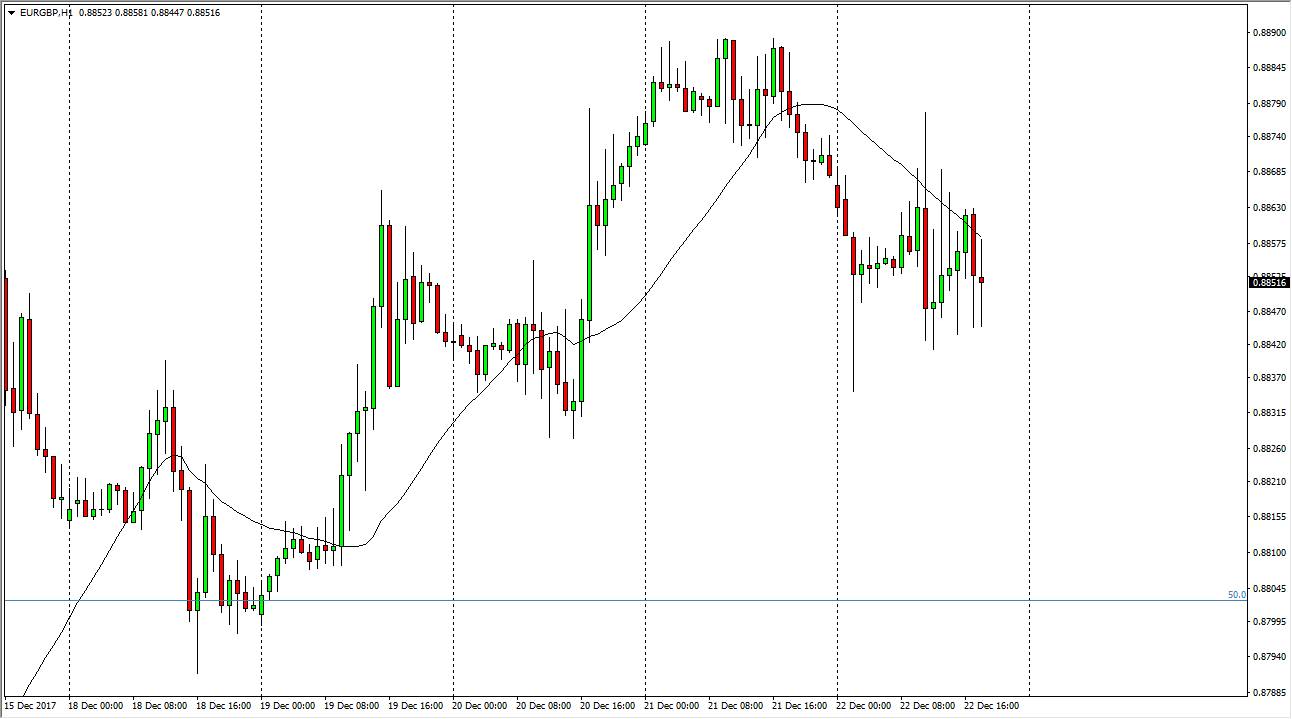Click 0.88790 on the price scale
The image size is (1292, 719).
[x=1268, y=103]
